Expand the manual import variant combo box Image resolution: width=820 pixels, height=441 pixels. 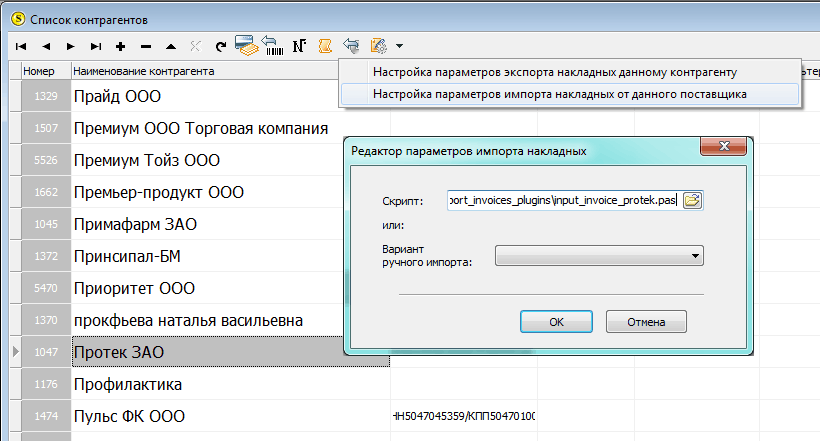(599, 256)
